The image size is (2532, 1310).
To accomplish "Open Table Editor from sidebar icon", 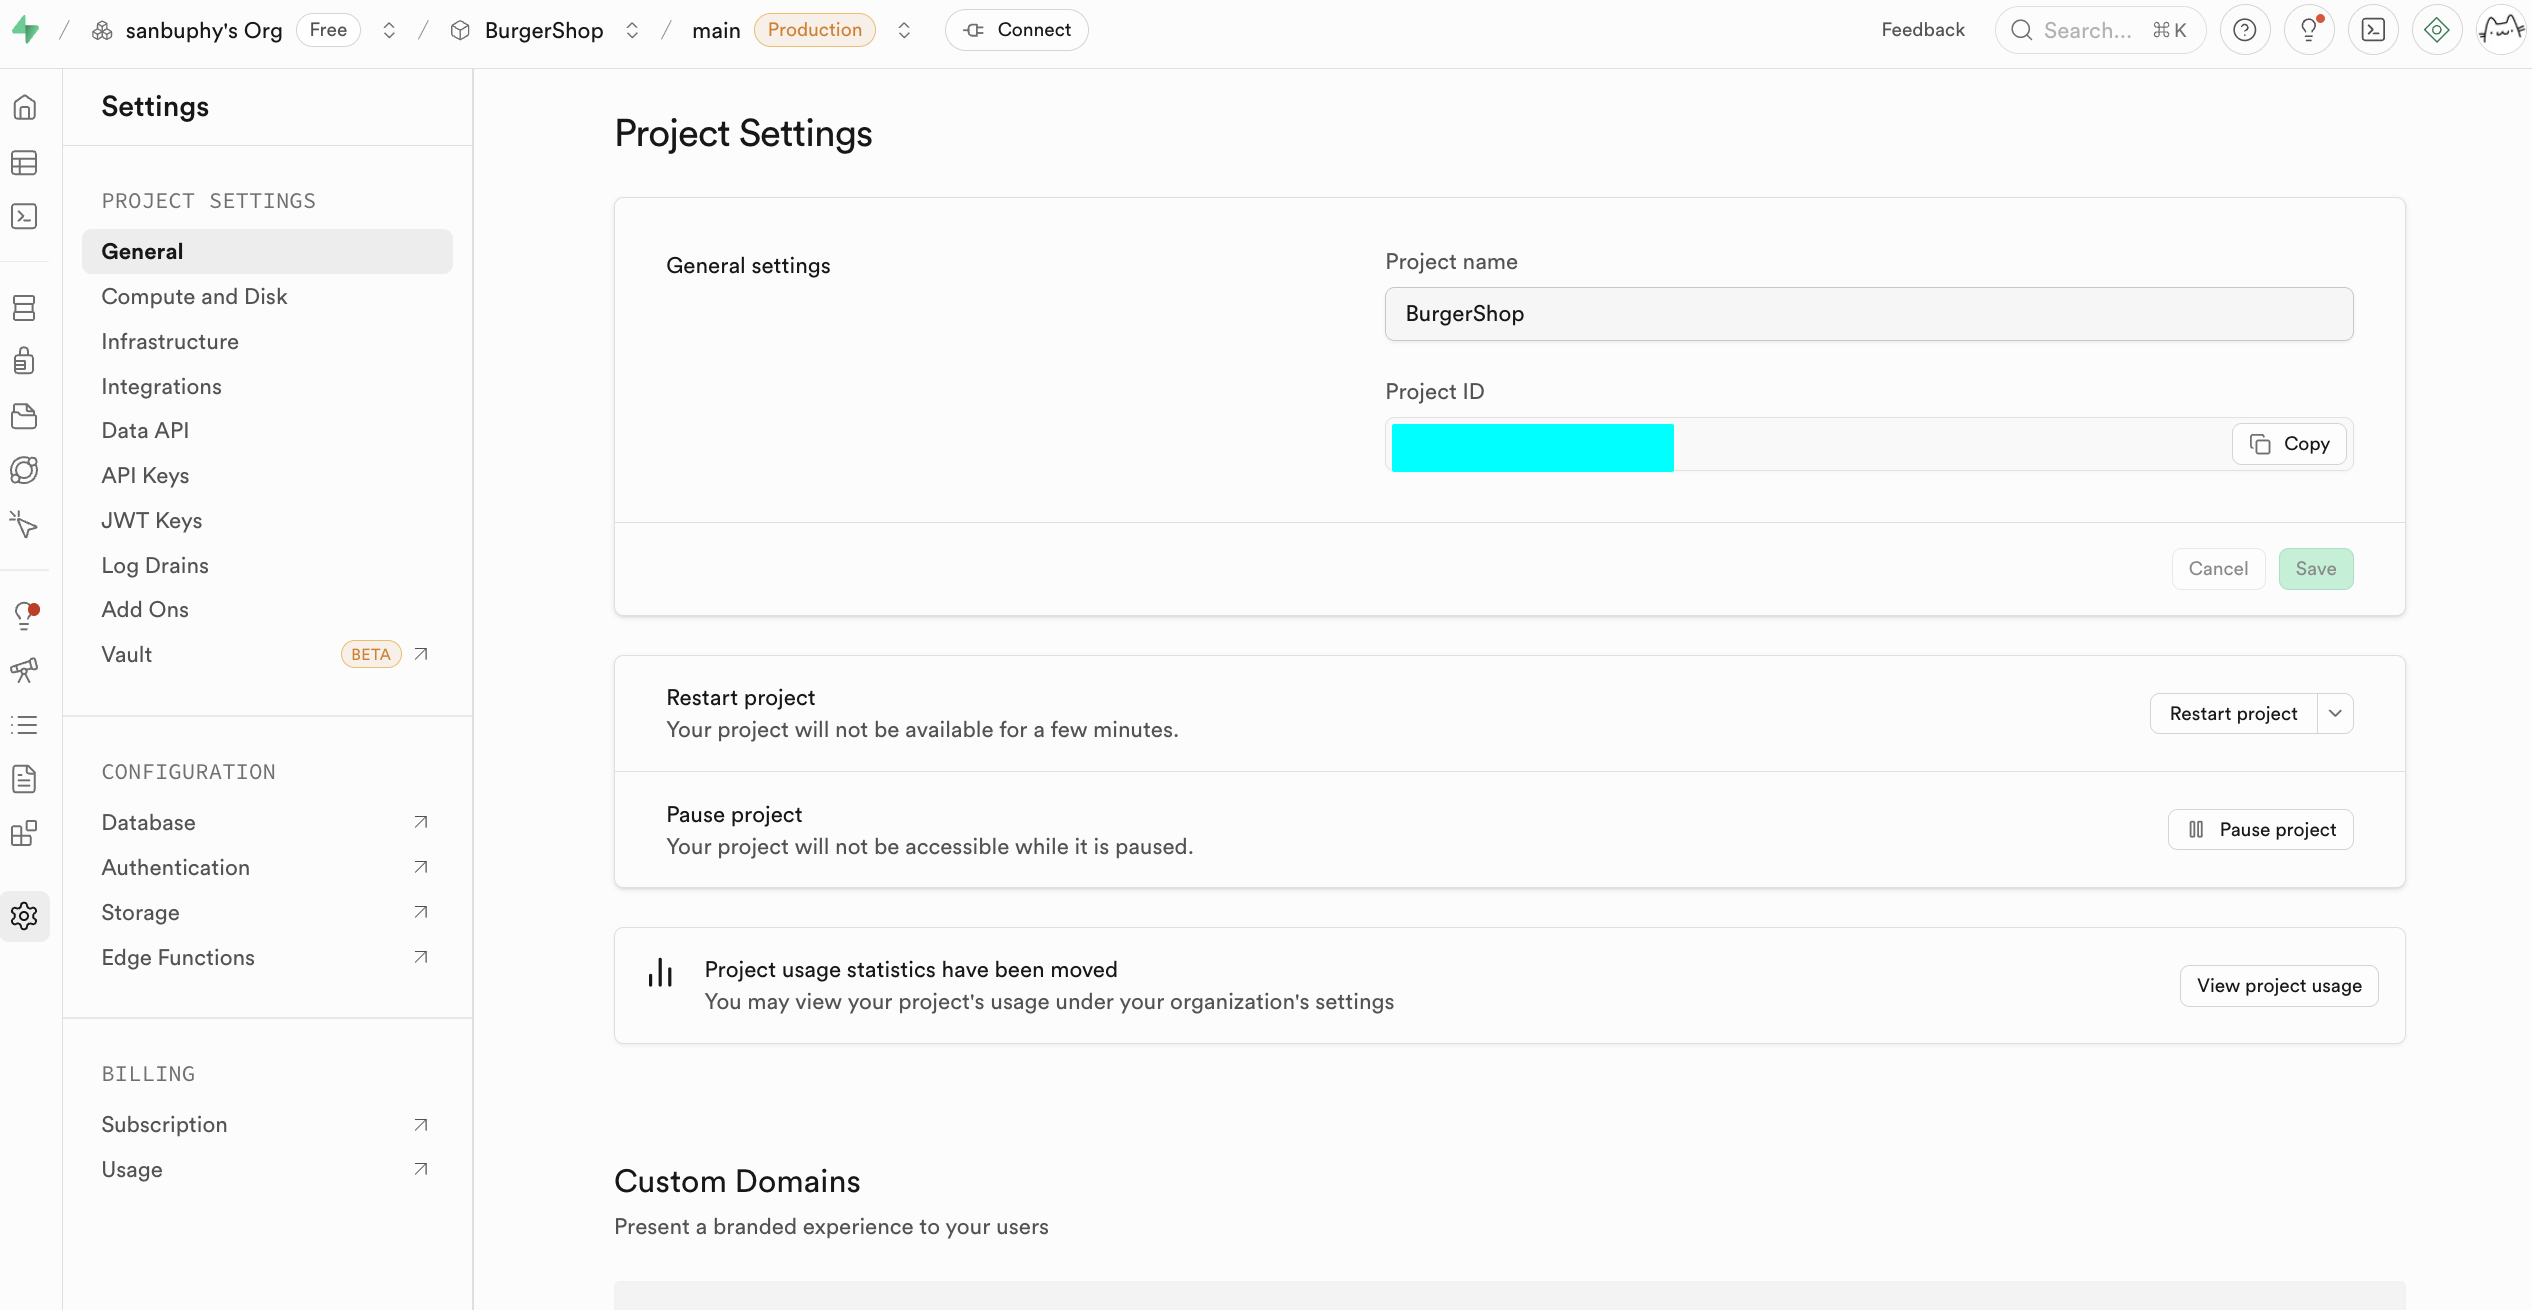I will [24, 162].
